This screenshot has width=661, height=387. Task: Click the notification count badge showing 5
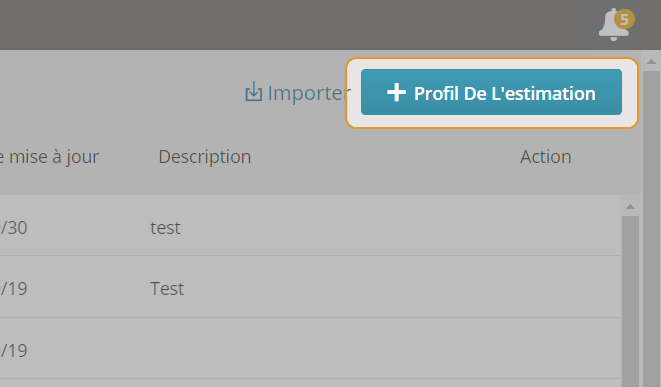(x=624, y=19)
